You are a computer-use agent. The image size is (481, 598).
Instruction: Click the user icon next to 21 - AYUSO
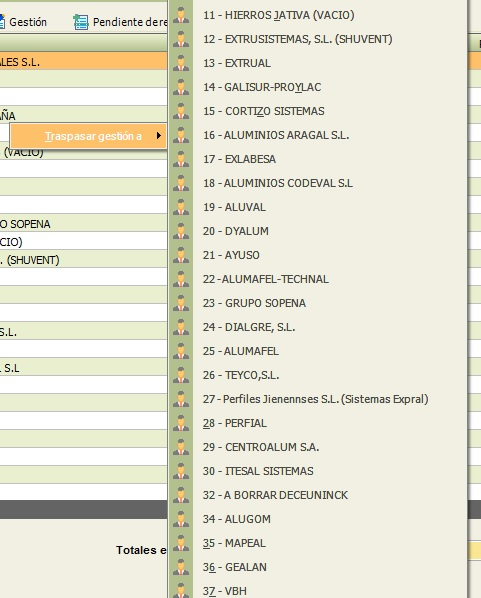coord(181,255)
